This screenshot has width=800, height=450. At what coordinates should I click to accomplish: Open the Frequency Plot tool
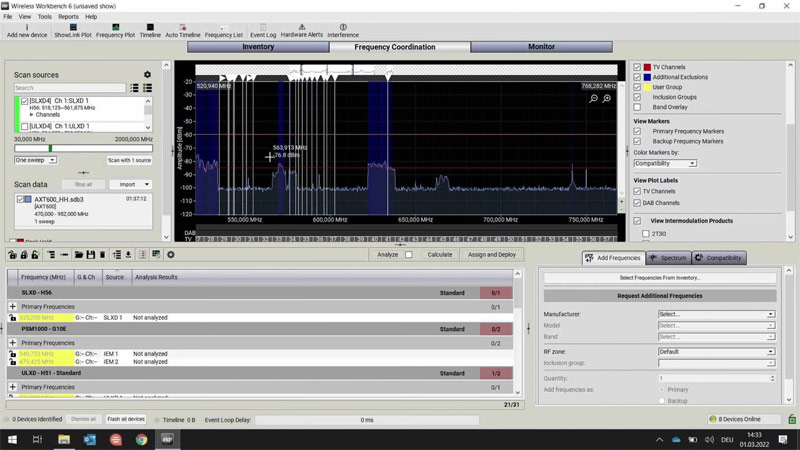[115, 30]
